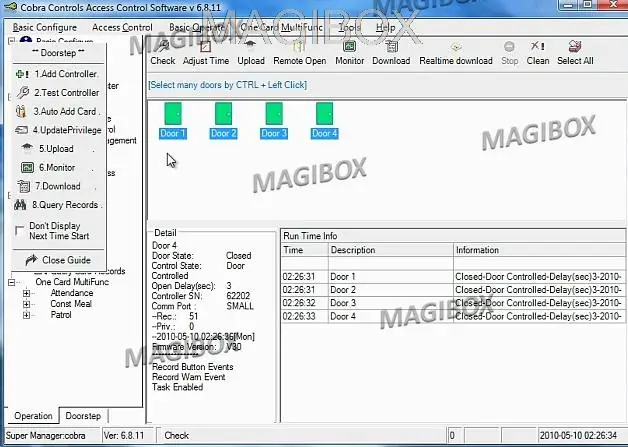Click the Clean toolbar icon
The width and height of the screenshot is (628, 447).
click(x=537, y=47)
